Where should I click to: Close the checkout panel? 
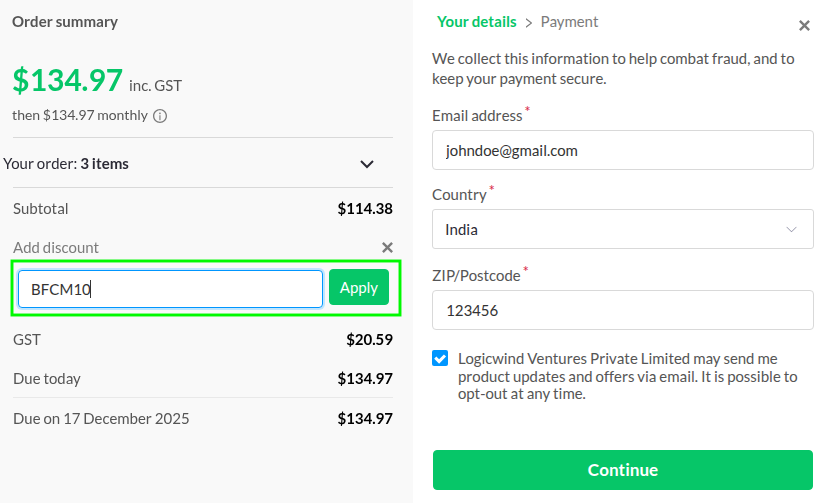tap(804, 26)
